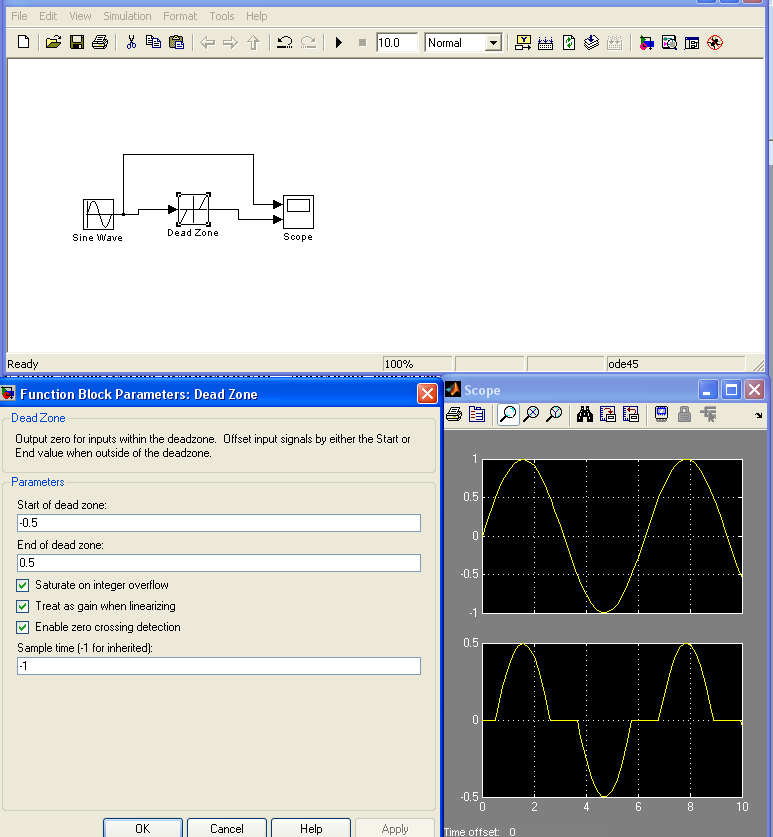Click the debug icon in toolbar
773x837 pixels.
click(x=715, y=42)
